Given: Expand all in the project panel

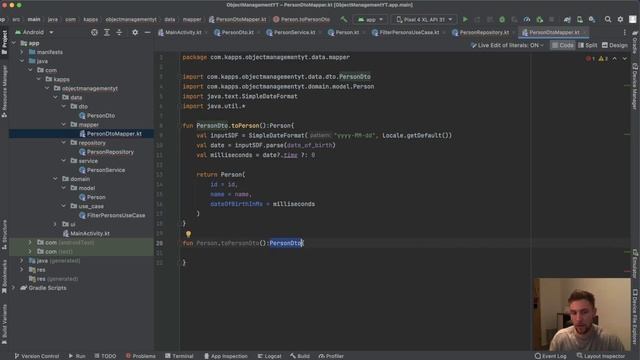Looking at the screenshot, I should [x=107, y=32].
